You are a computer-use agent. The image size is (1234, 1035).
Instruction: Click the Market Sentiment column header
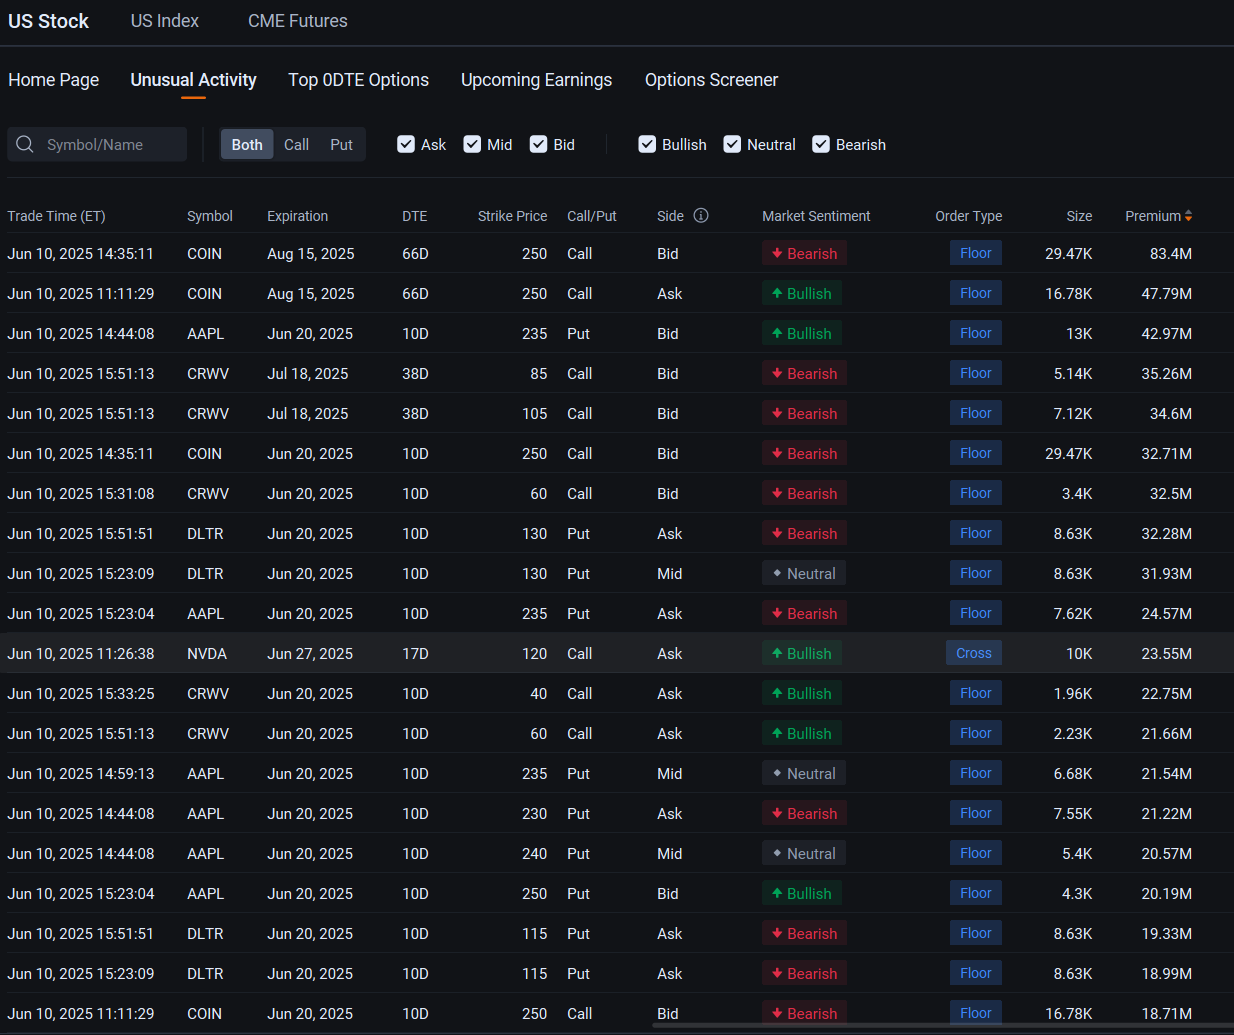click(x=816, y=216)
